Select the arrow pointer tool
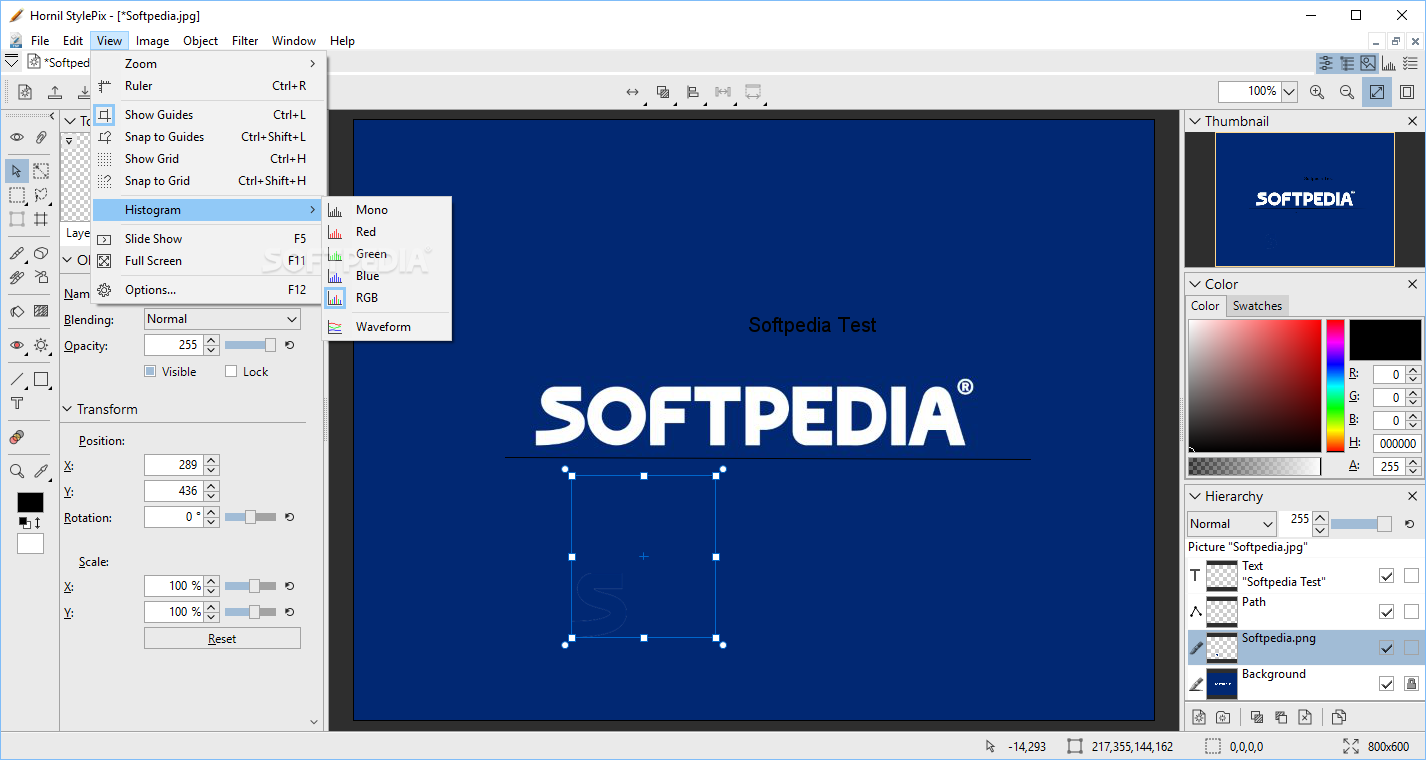The image size is (1426, 760). click(x=17, y=171)
